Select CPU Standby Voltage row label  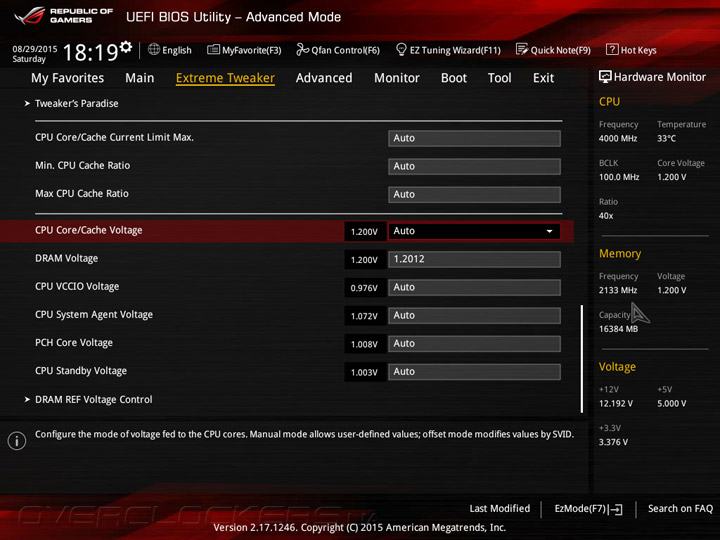81,371
